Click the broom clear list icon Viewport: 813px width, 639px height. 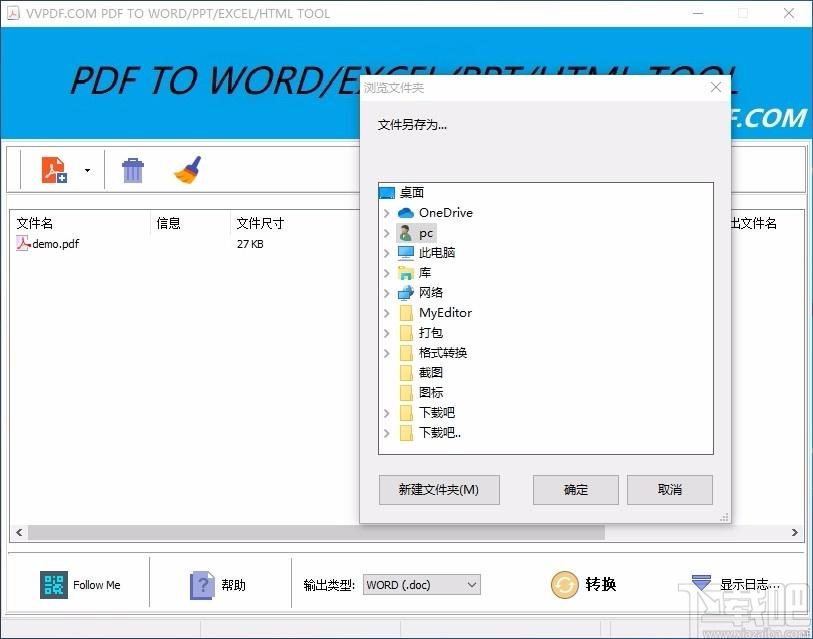(188, 170)
